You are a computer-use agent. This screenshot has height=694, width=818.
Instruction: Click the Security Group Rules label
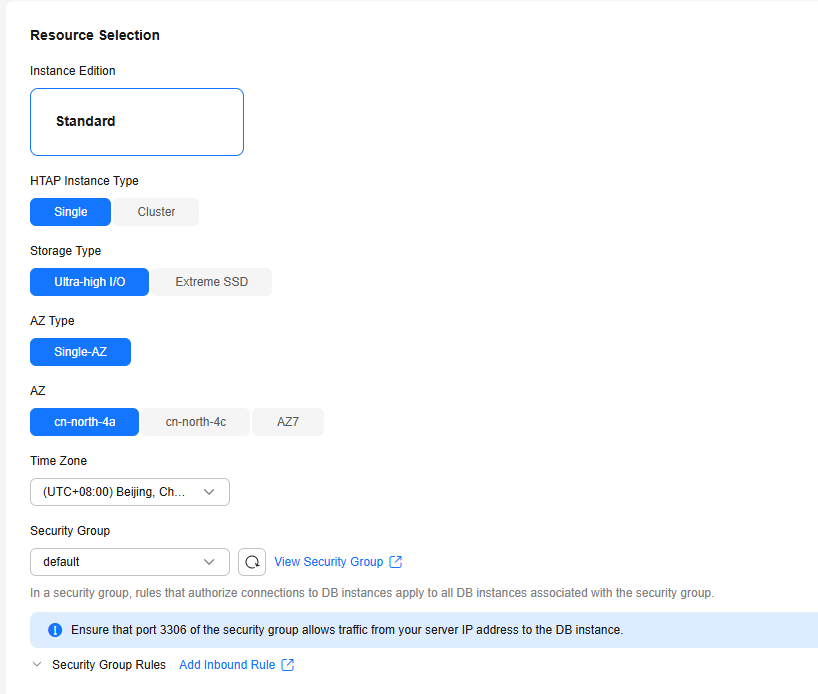click(x=109, y=665)
